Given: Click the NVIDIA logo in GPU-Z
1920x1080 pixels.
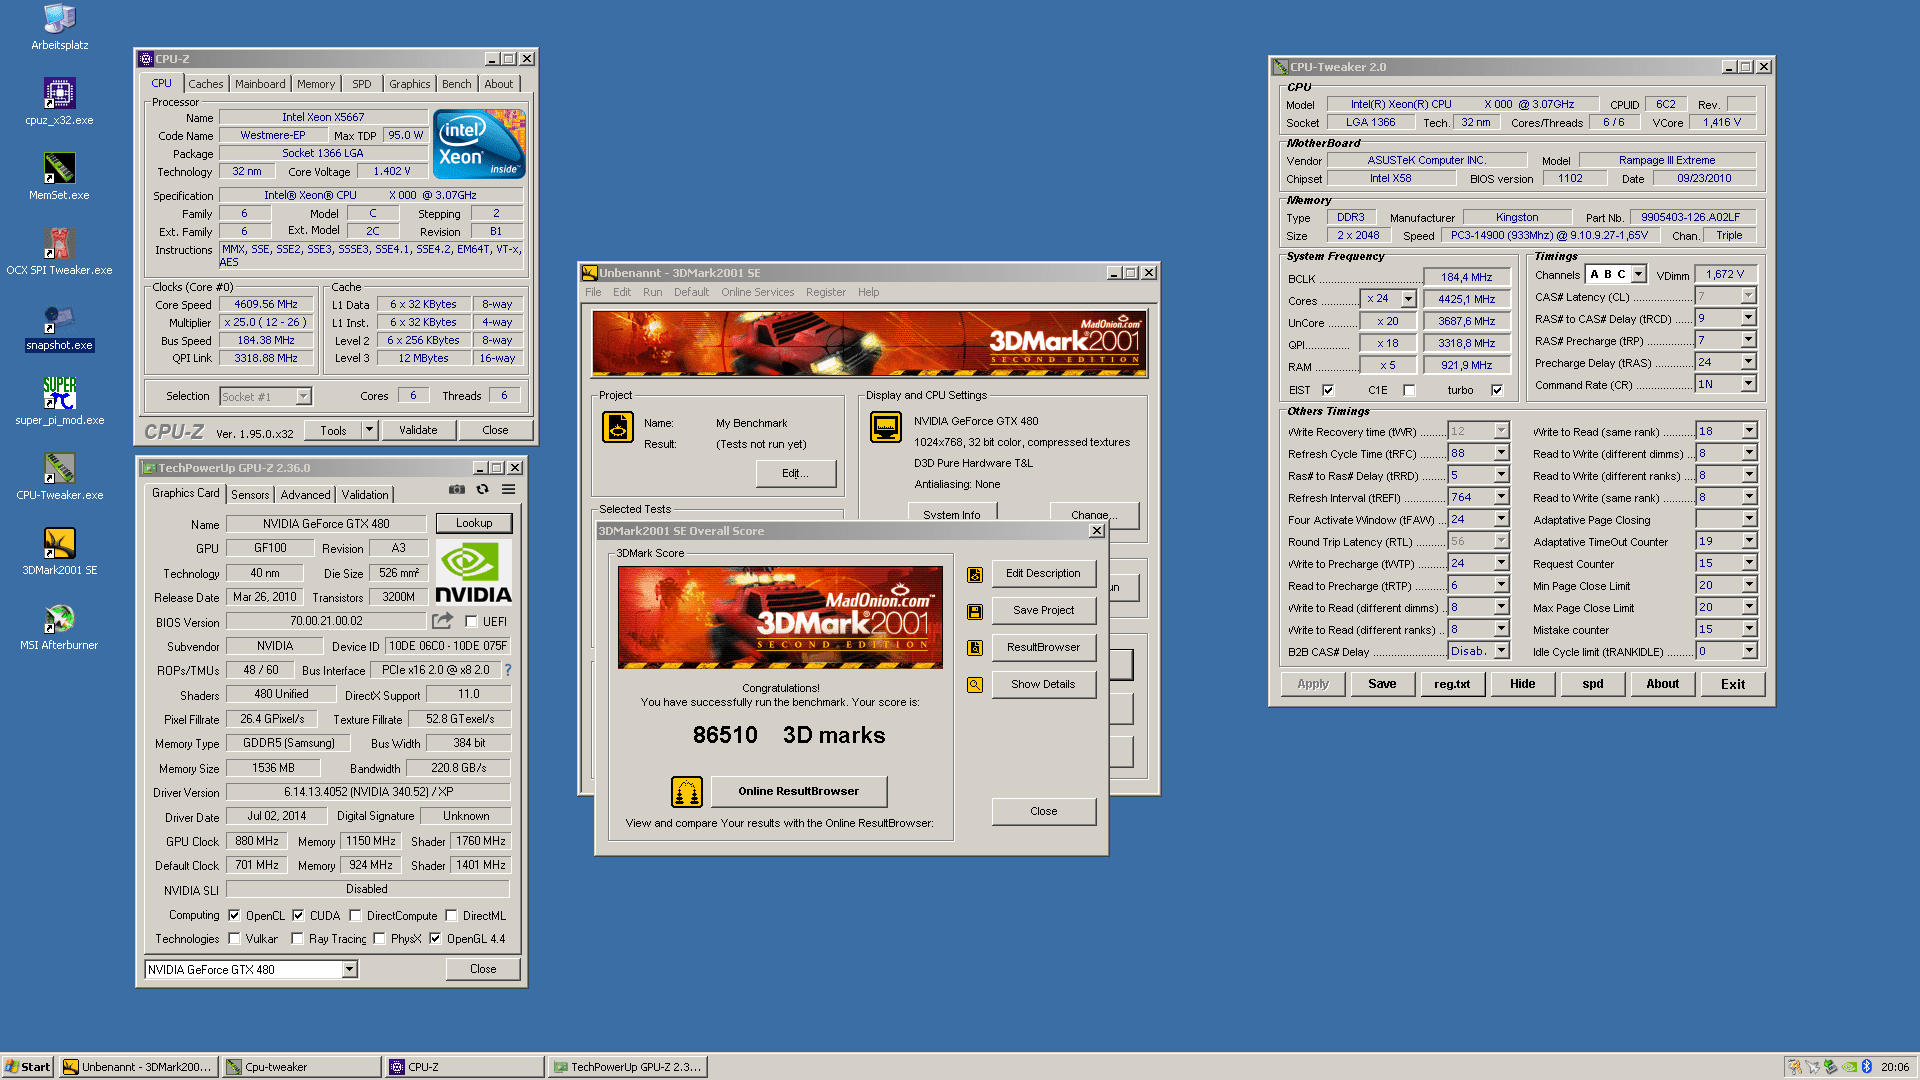Looking at the screenshot, I should pyautogui.click(x=474, y=573).
